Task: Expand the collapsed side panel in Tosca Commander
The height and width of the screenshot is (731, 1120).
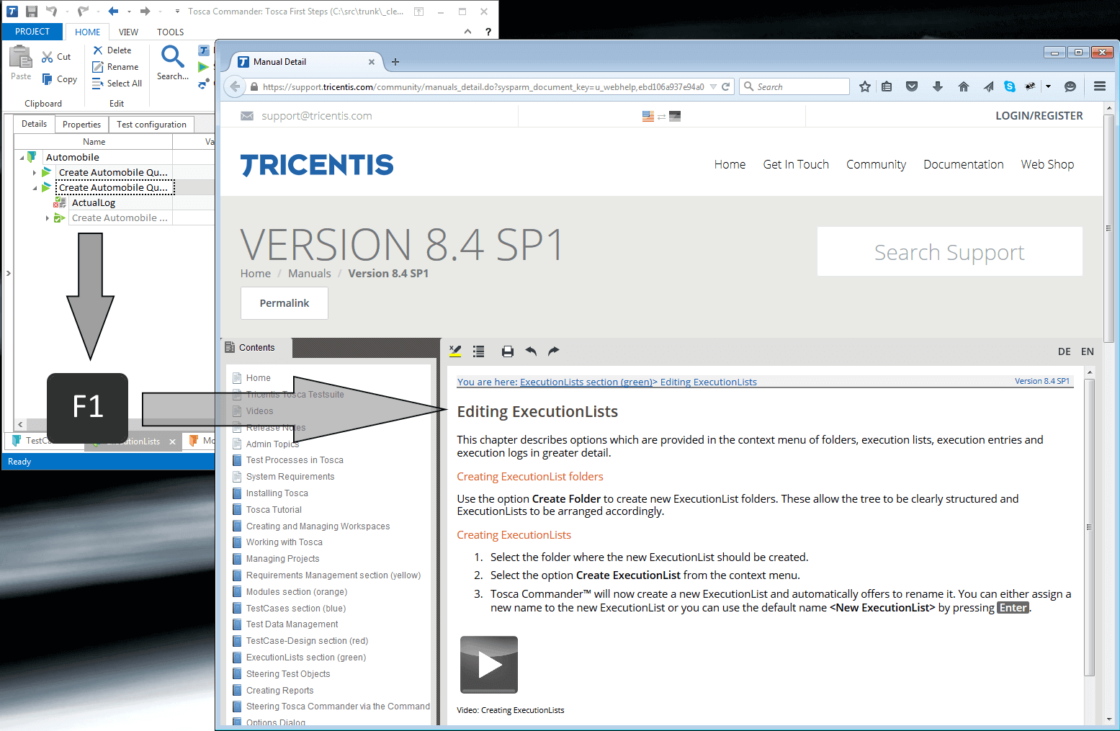Action: 8,273
